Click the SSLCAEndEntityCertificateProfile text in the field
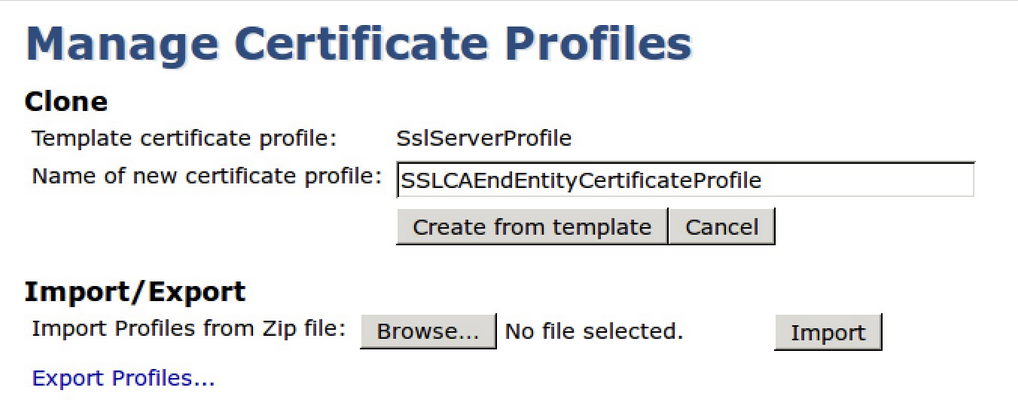 pos(581,181)
